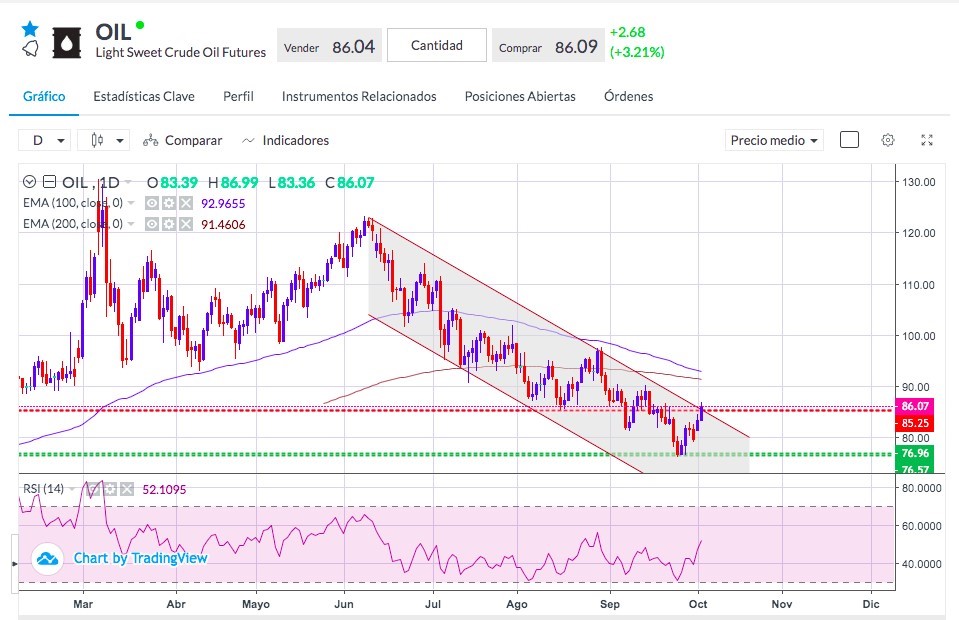Click the Light Sweet Crude Oil Futures subtitle
Image resolution: width=959 pixels, height=620 pixels.
pos(180,53)
